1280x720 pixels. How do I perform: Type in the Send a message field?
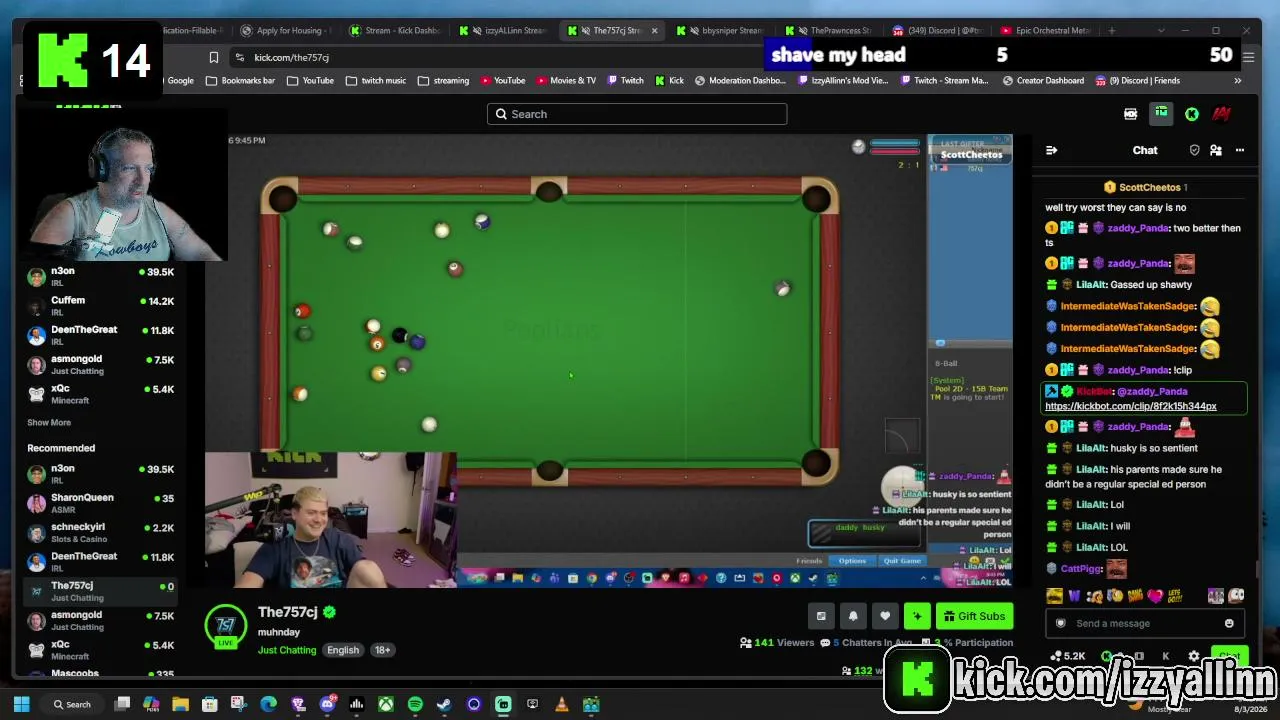1145,623
